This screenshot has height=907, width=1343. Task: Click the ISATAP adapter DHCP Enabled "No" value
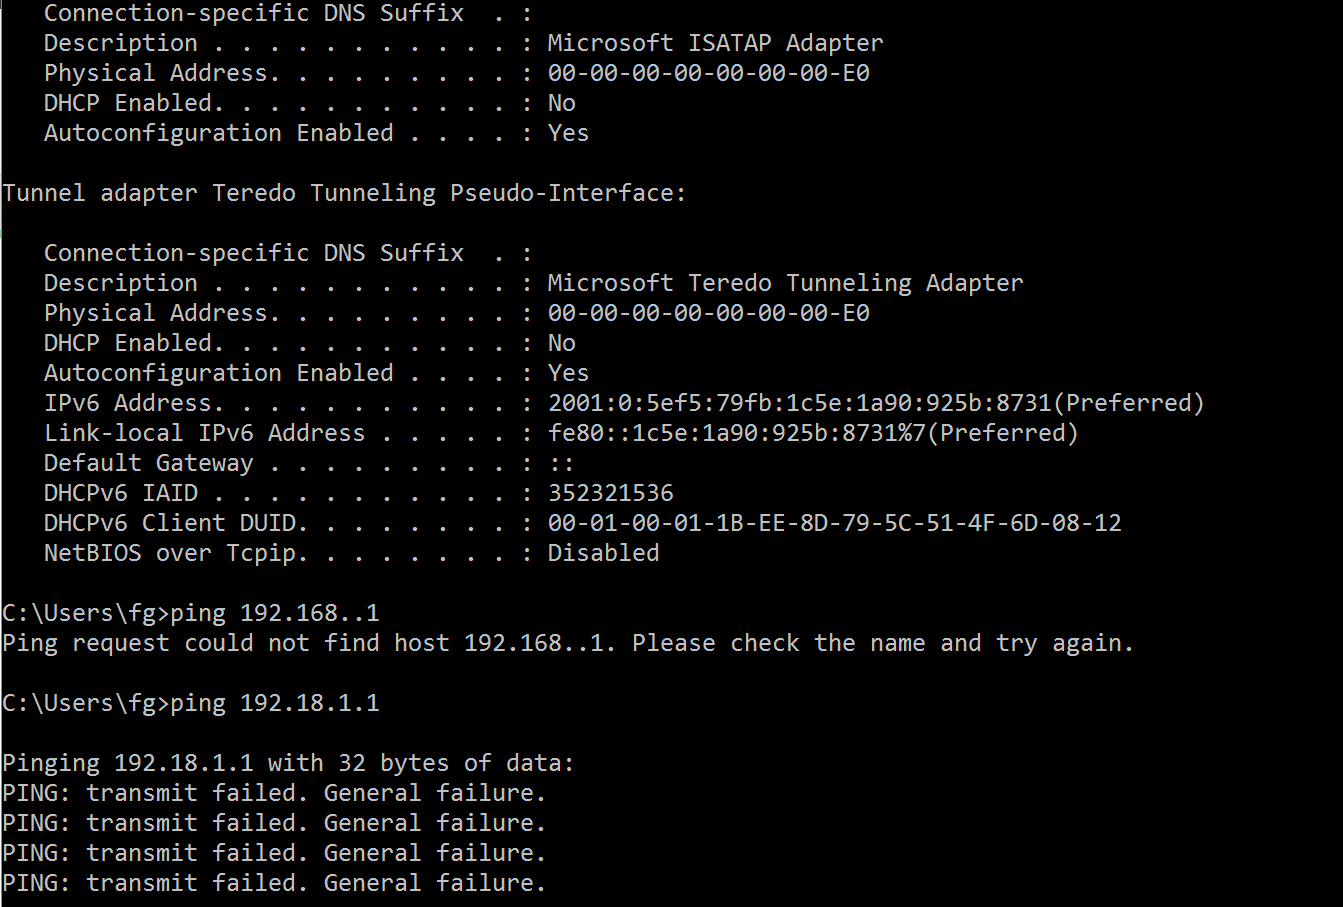coord(561,103)
